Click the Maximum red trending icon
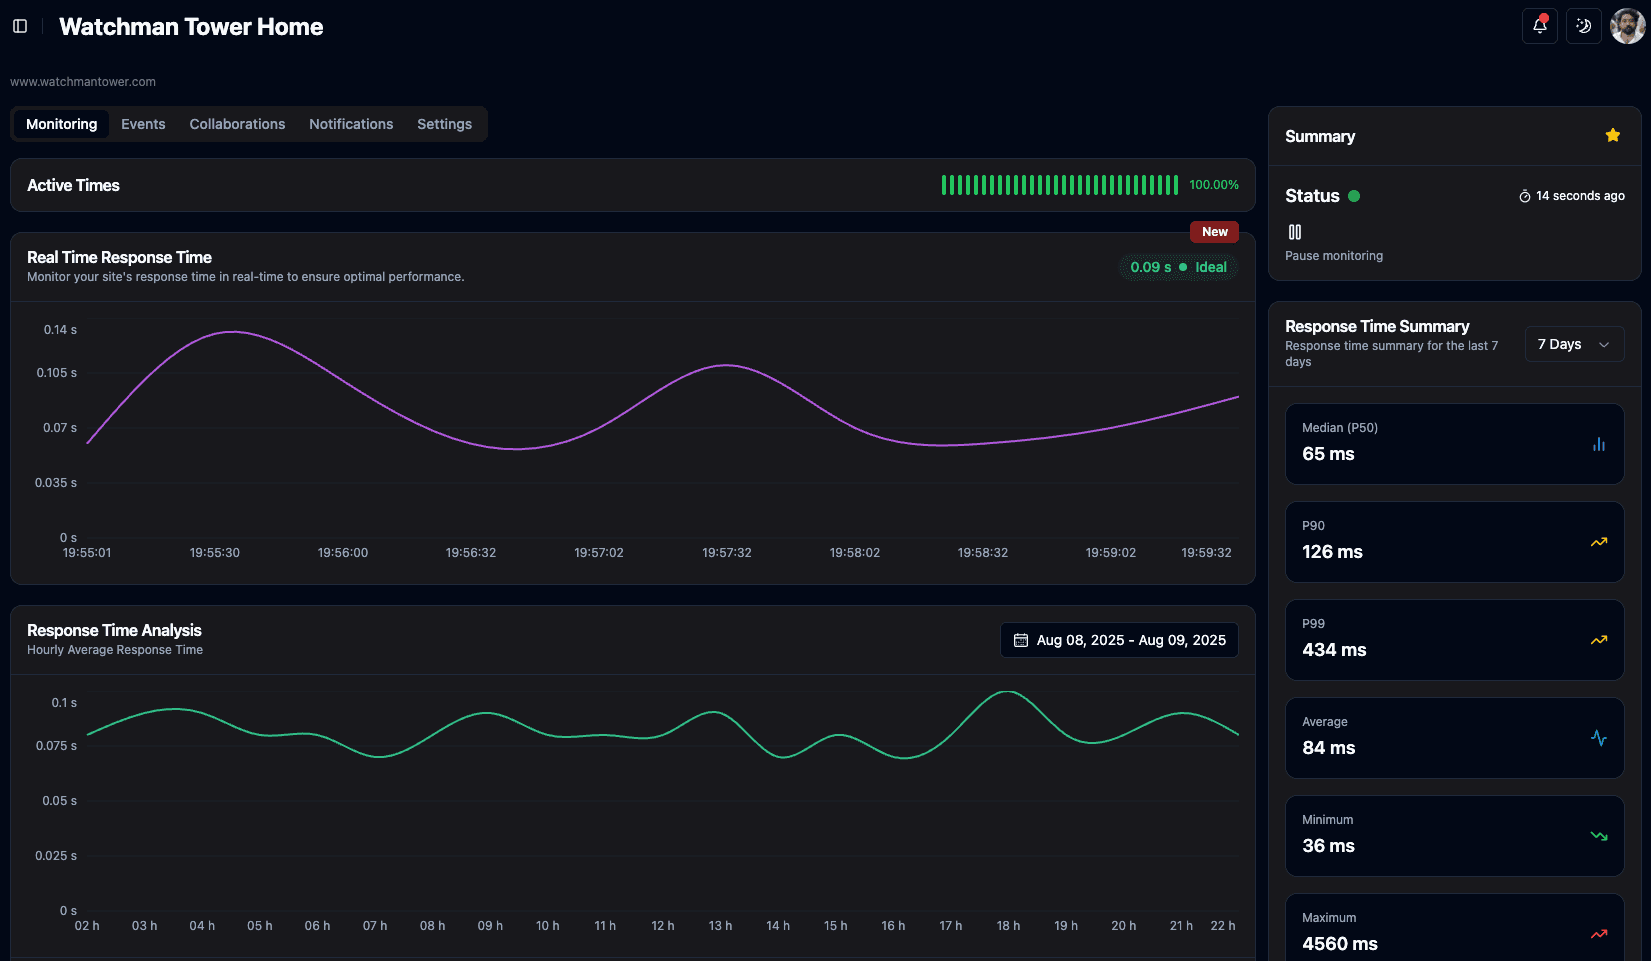This screenshot has height=961, width=1651. pyautogui.click(x=1598, y=934)
